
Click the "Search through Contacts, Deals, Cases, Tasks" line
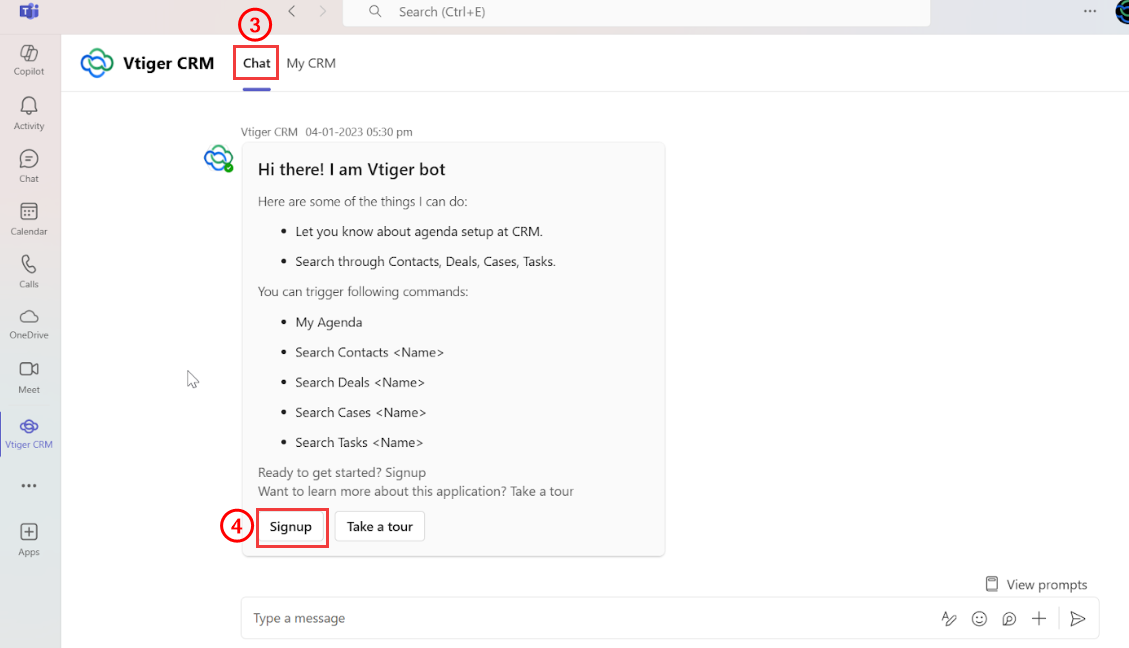click(426, 261)
